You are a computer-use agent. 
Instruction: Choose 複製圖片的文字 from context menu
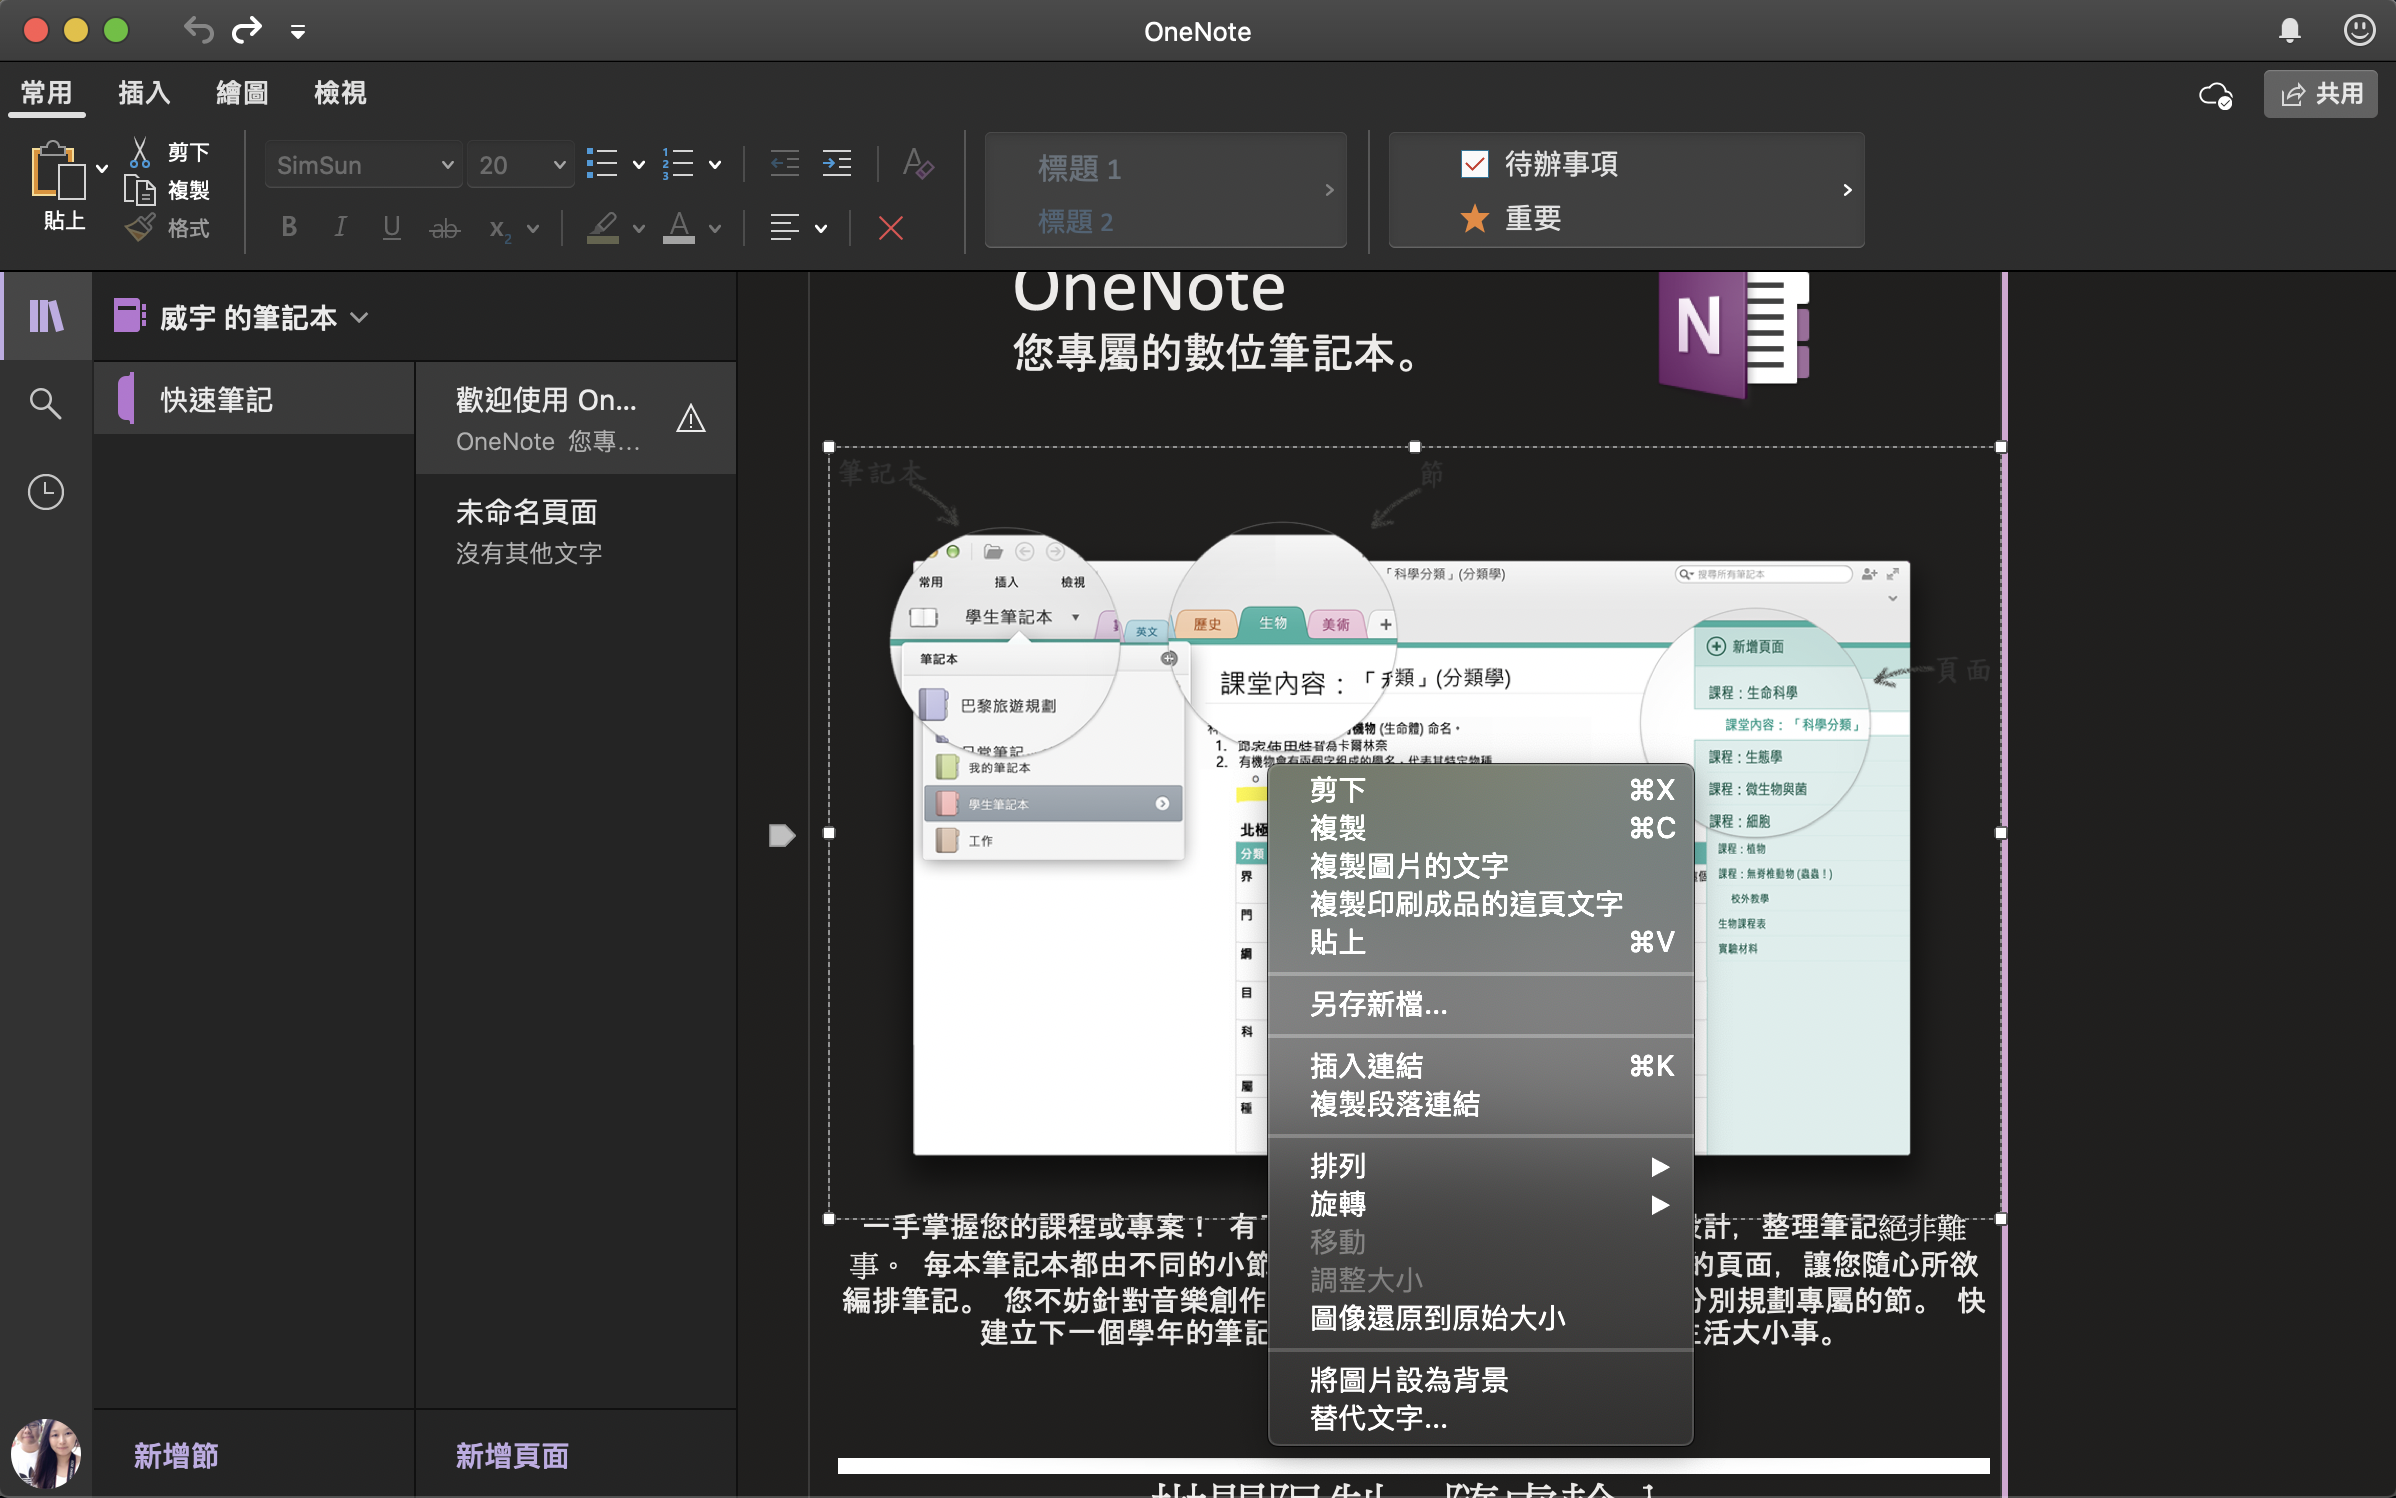click(x=1480, y=866)
